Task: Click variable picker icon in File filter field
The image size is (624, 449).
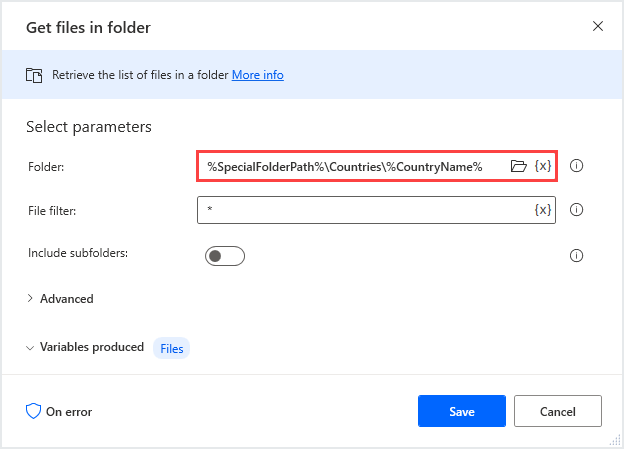Action: point(542,210)
